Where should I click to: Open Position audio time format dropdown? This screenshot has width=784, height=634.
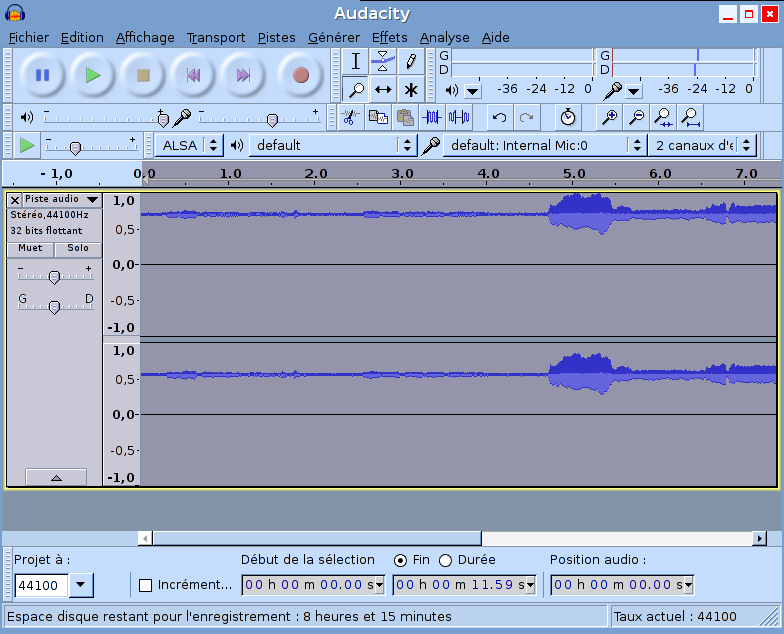[x=688, y=585]
